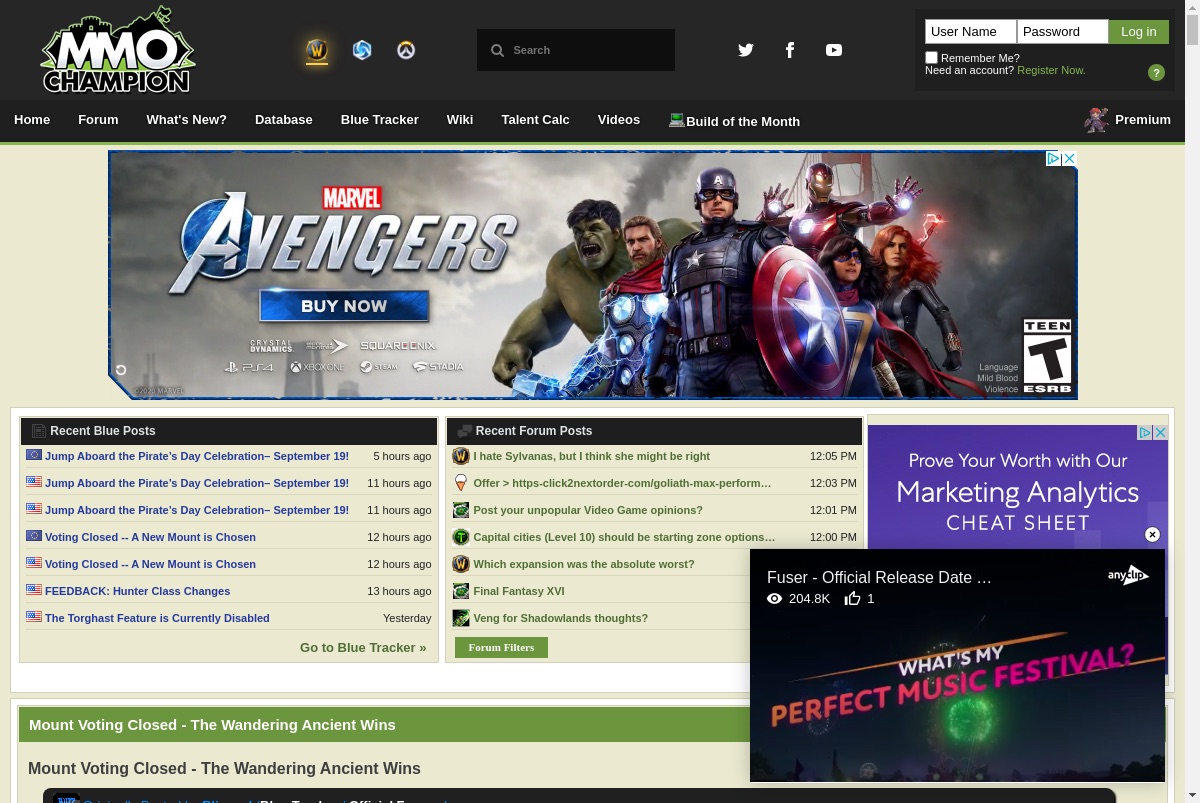Image resolution: width=1200 pixels, height=803 pixels.
Task: Click the anyclip logo in video player
Action: [1128, 575]
